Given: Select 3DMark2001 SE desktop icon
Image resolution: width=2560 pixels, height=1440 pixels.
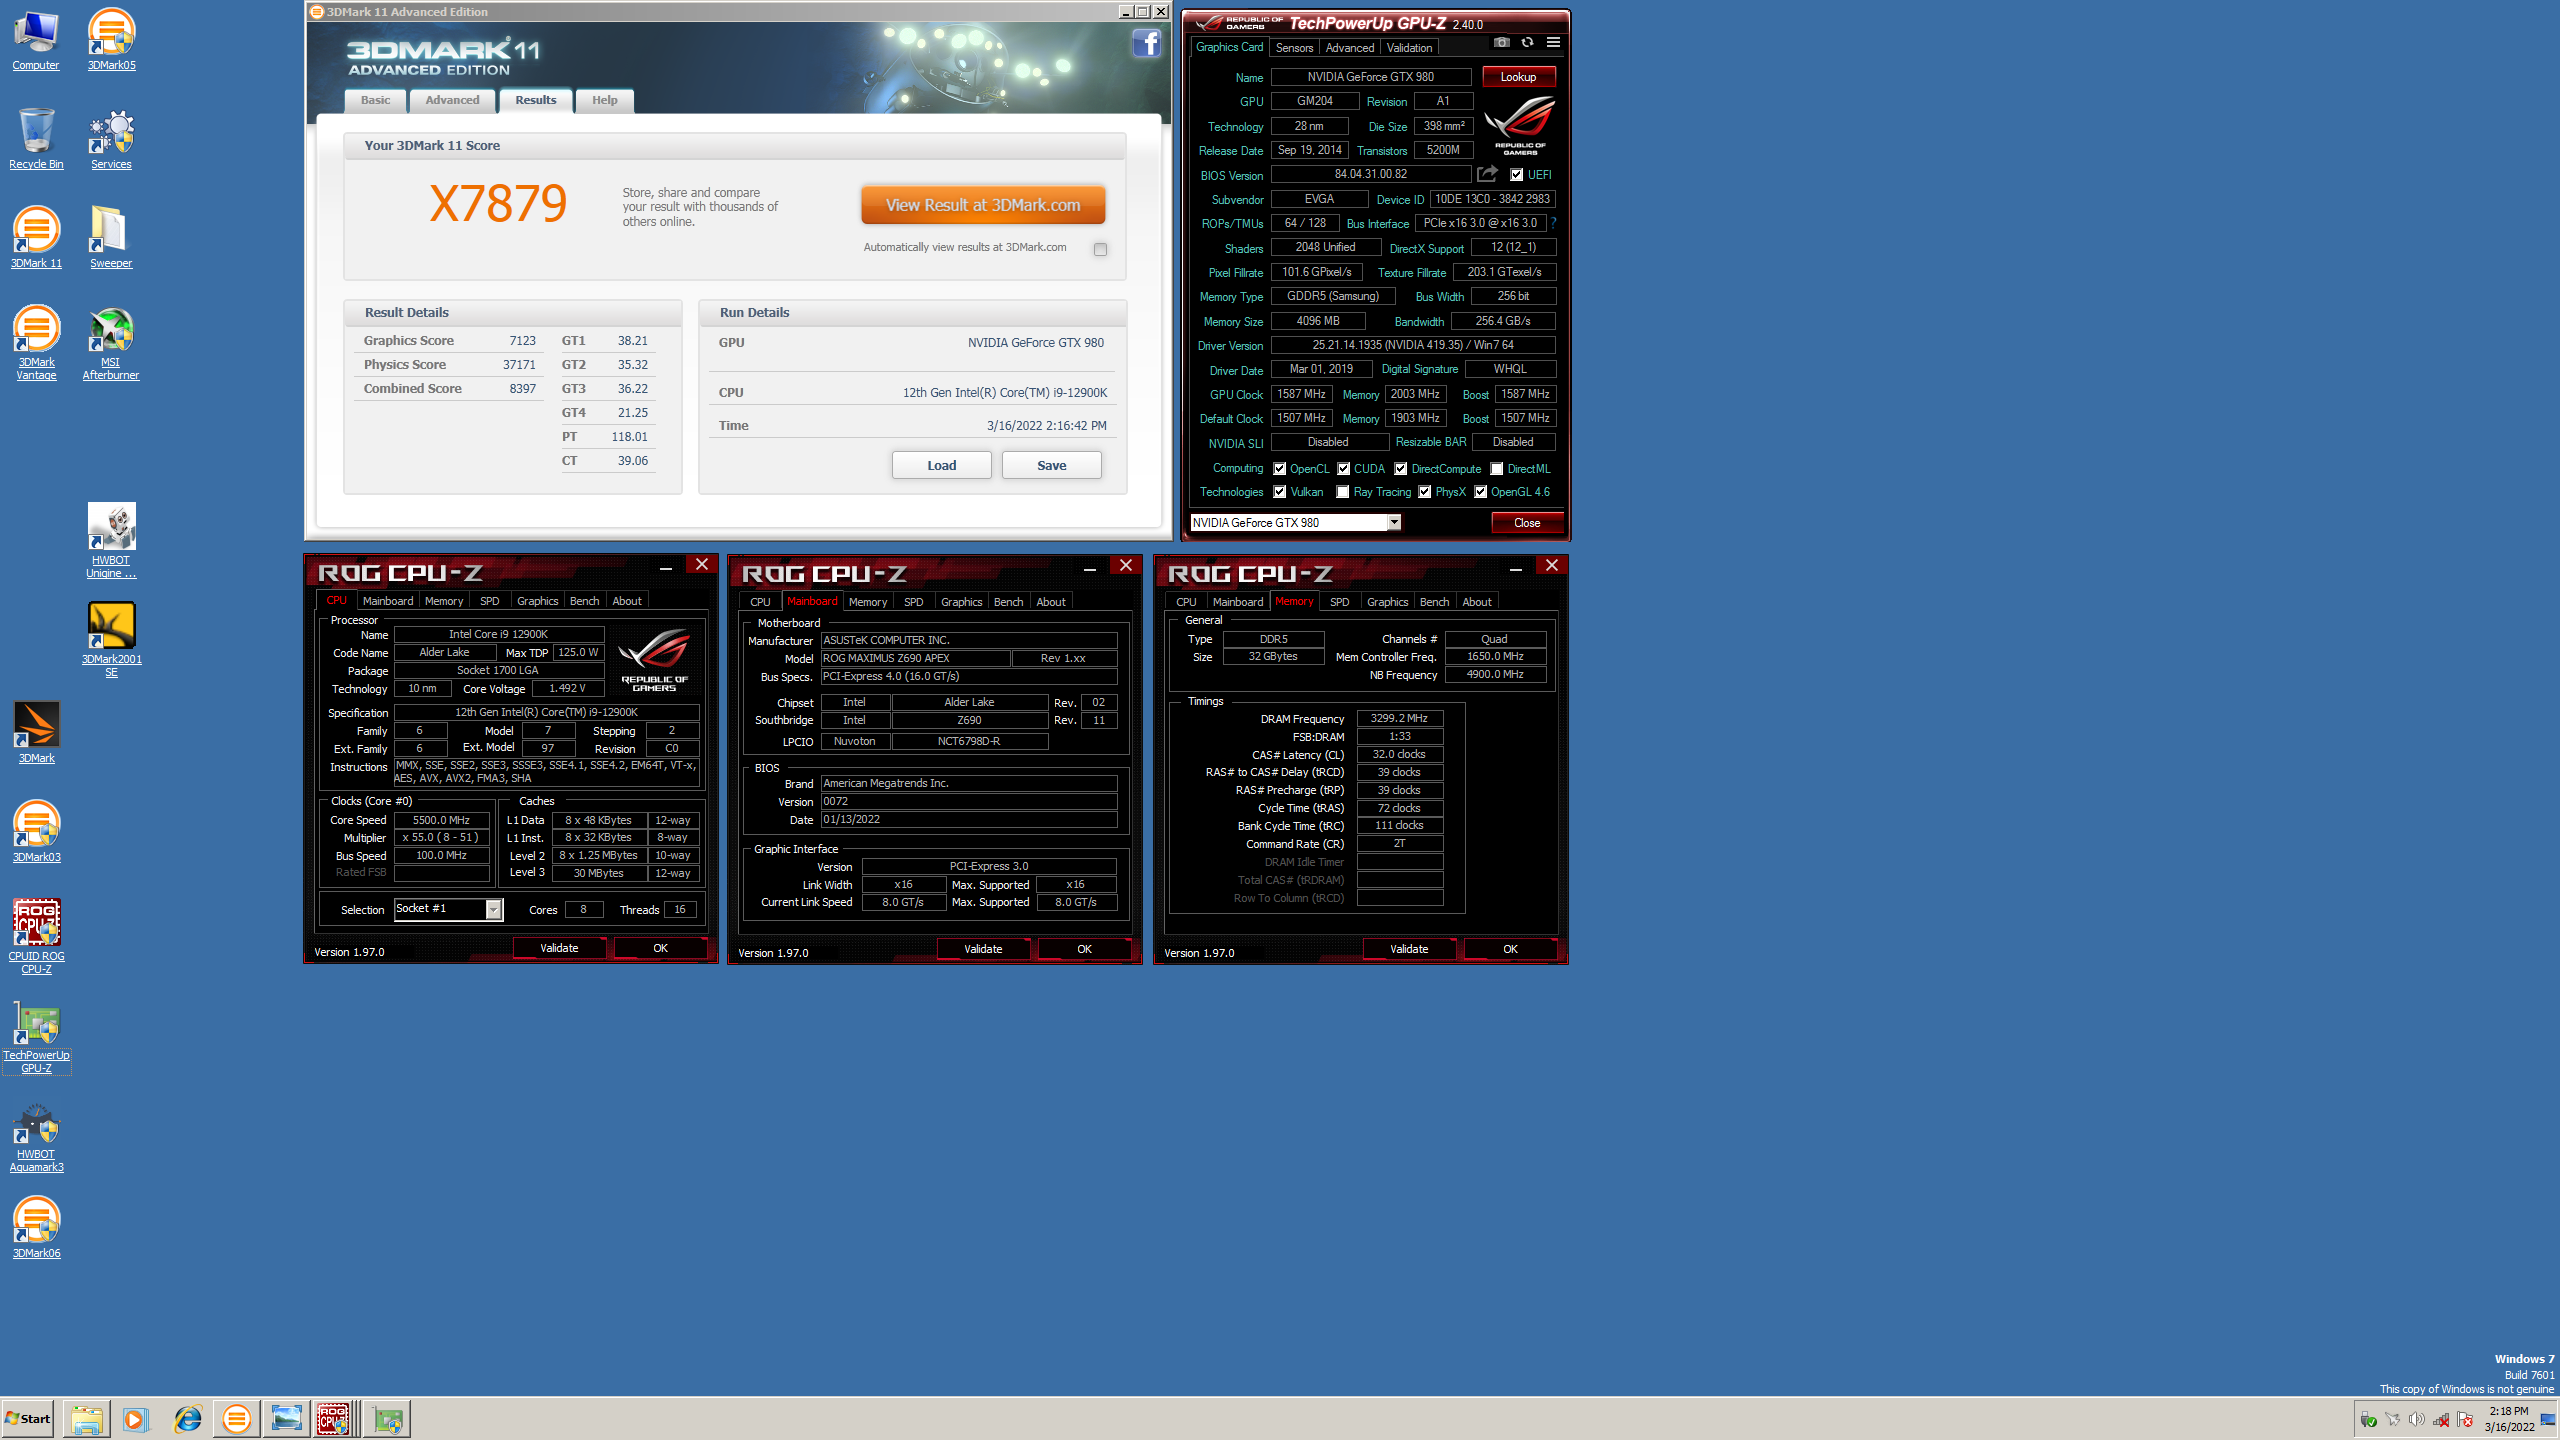Looking at the screenshot, I should [x=111, y=640].
